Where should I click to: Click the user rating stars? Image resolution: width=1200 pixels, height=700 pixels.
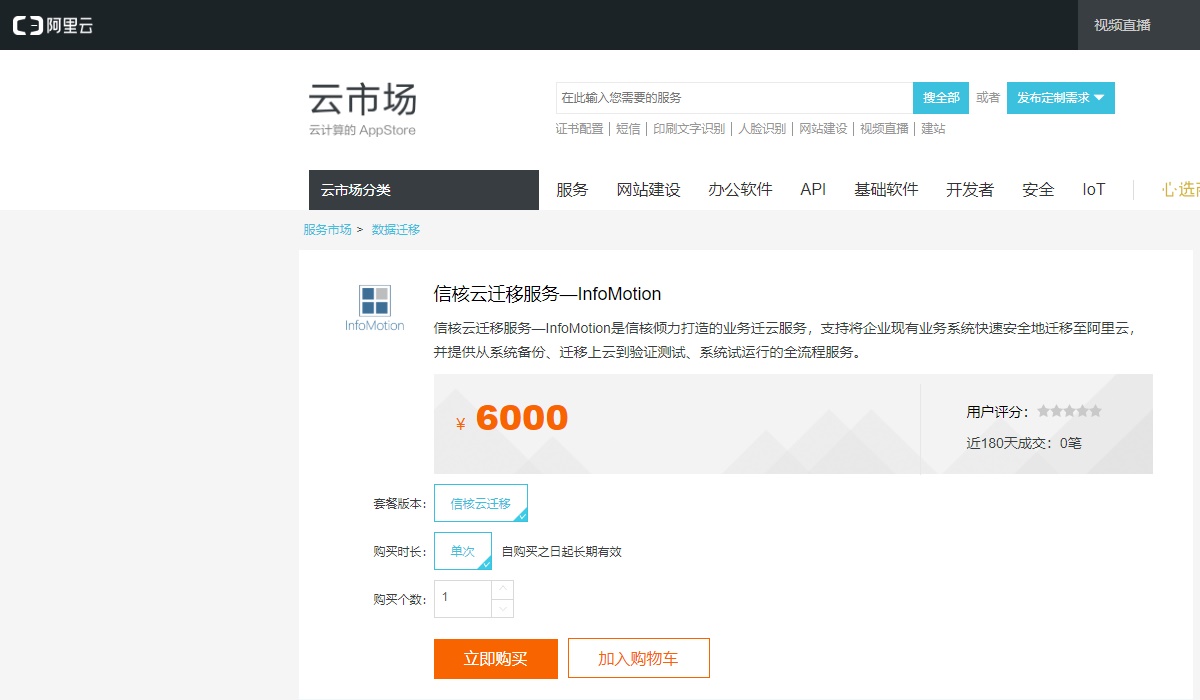(1069, 411)
